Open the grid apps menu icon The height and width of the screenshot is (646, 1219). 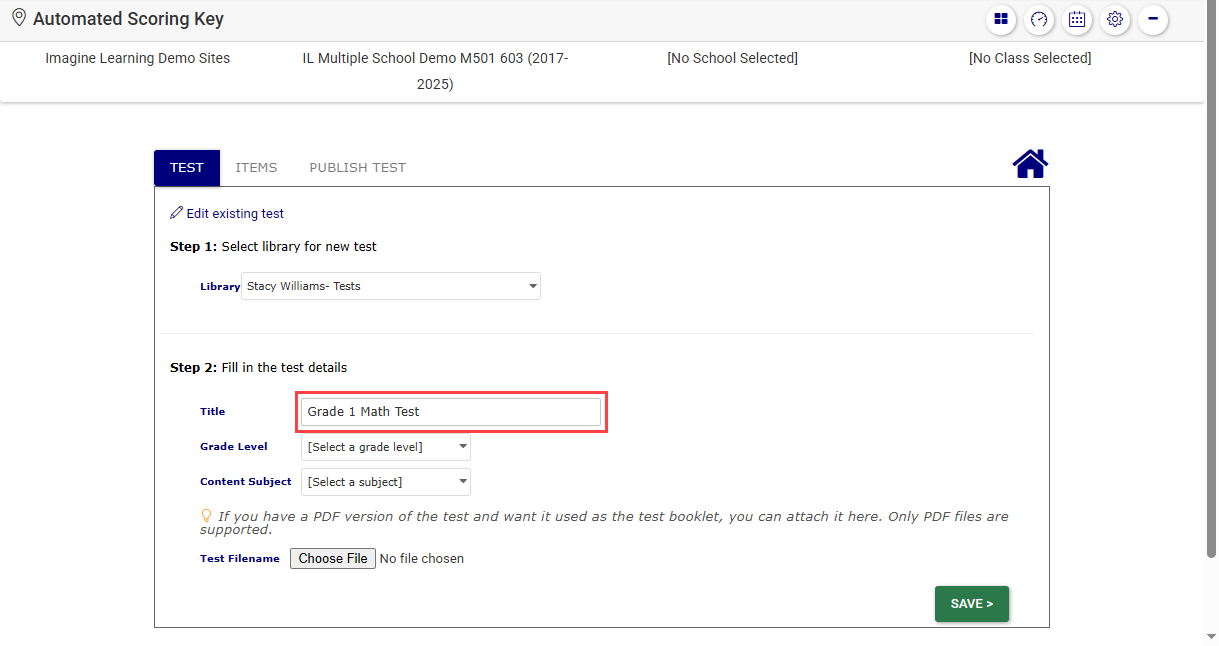pyautogui.click(x=1001, y=19)
